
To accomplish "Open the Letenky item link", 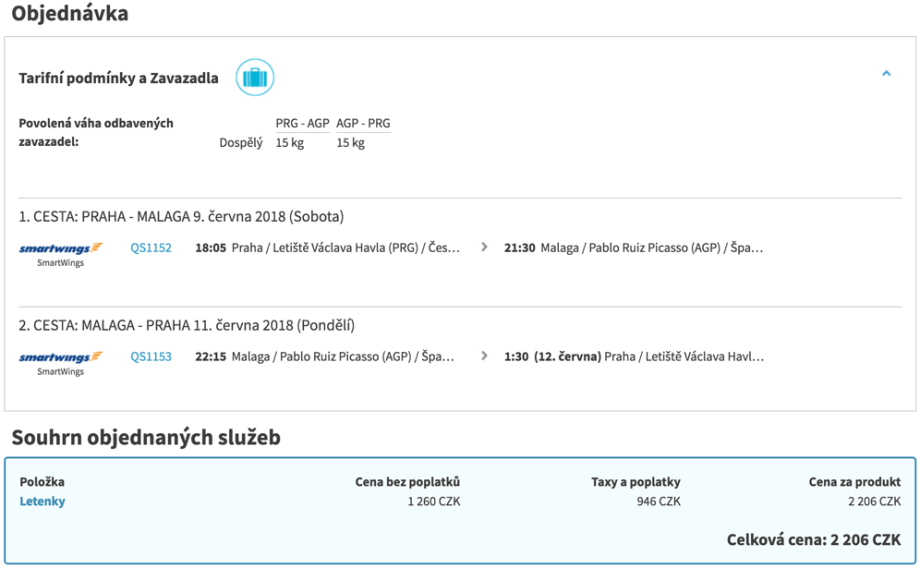I will click(x=42, y=501).
